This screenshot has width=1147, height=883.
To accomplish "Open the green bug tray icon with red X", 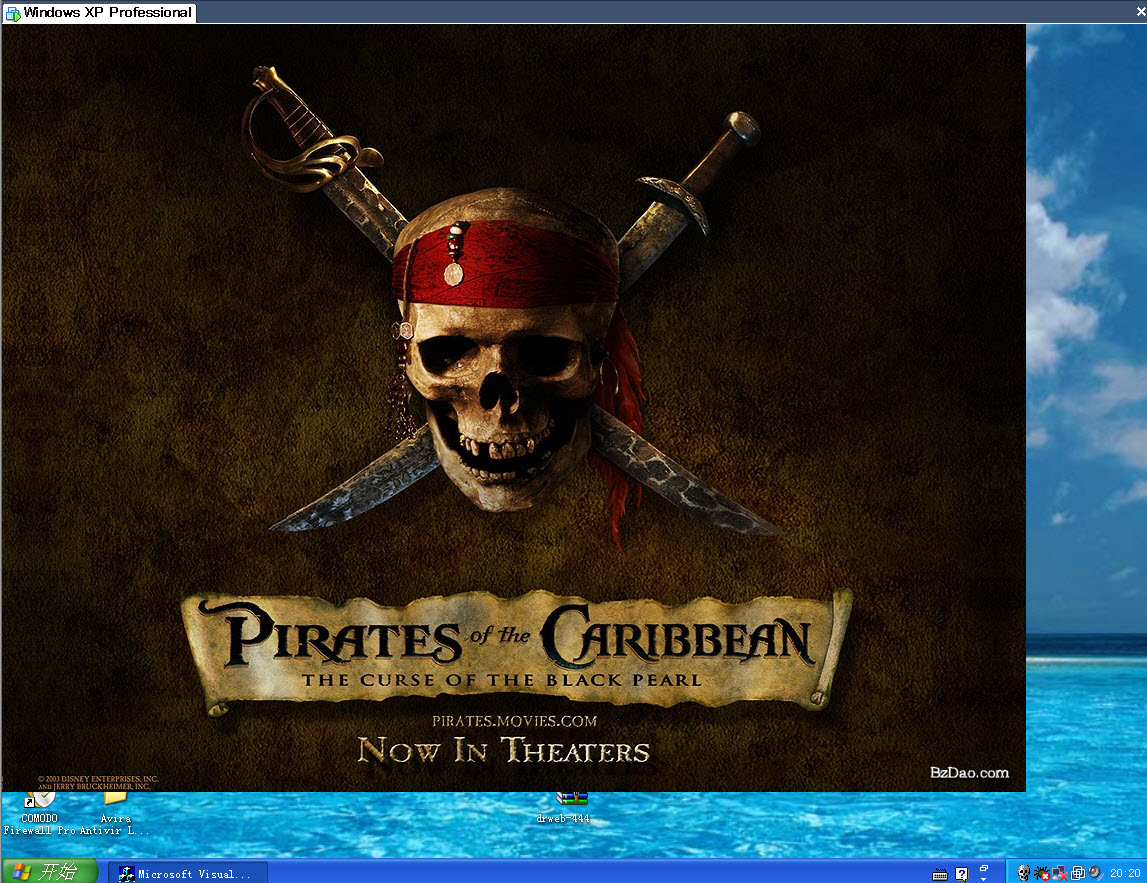I will [1042, 873].
